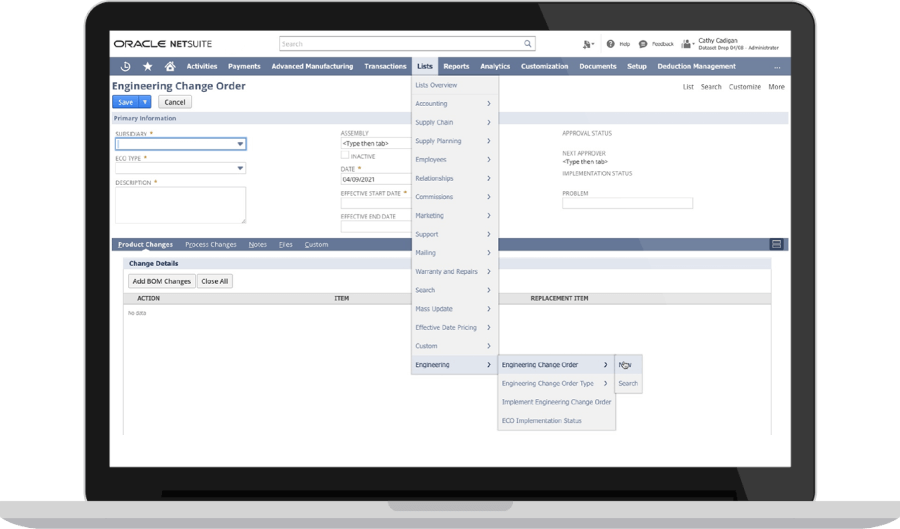Open the Deduction Management menu

696,67
